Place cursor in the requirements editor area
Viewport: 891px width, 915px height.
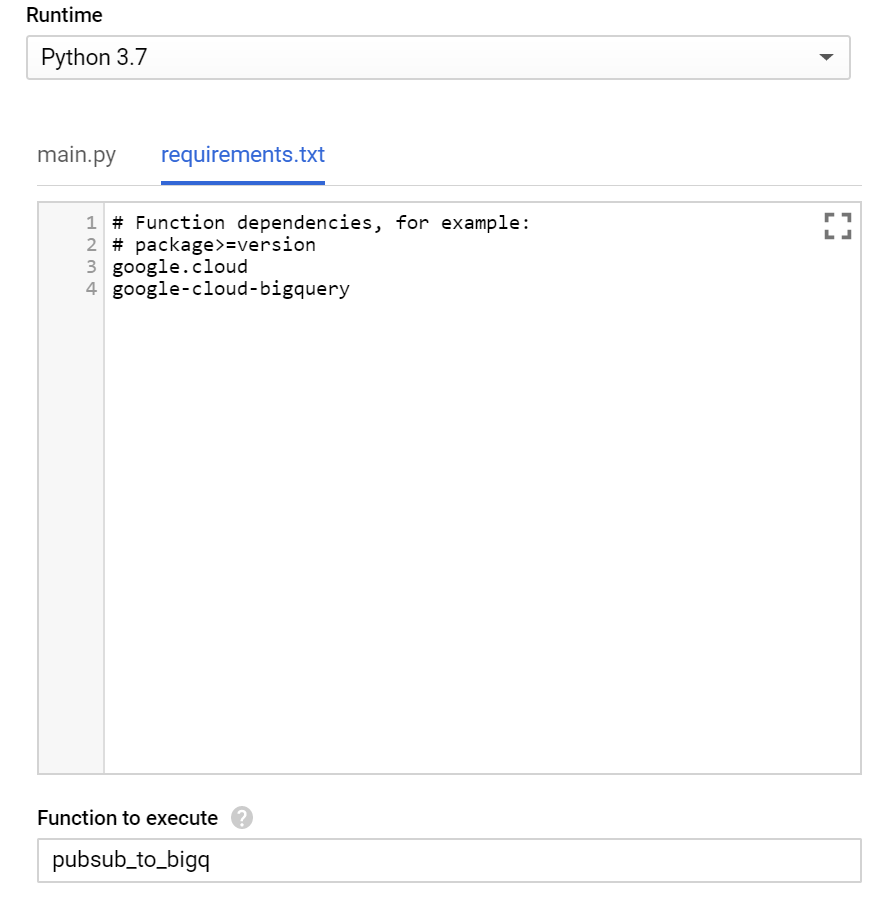pos(450,450)
